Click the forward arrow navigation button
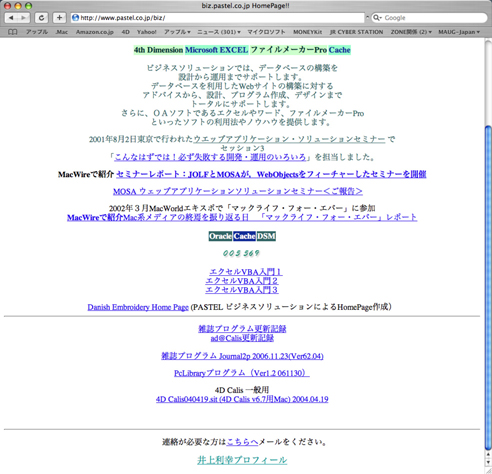 (23, 18)
